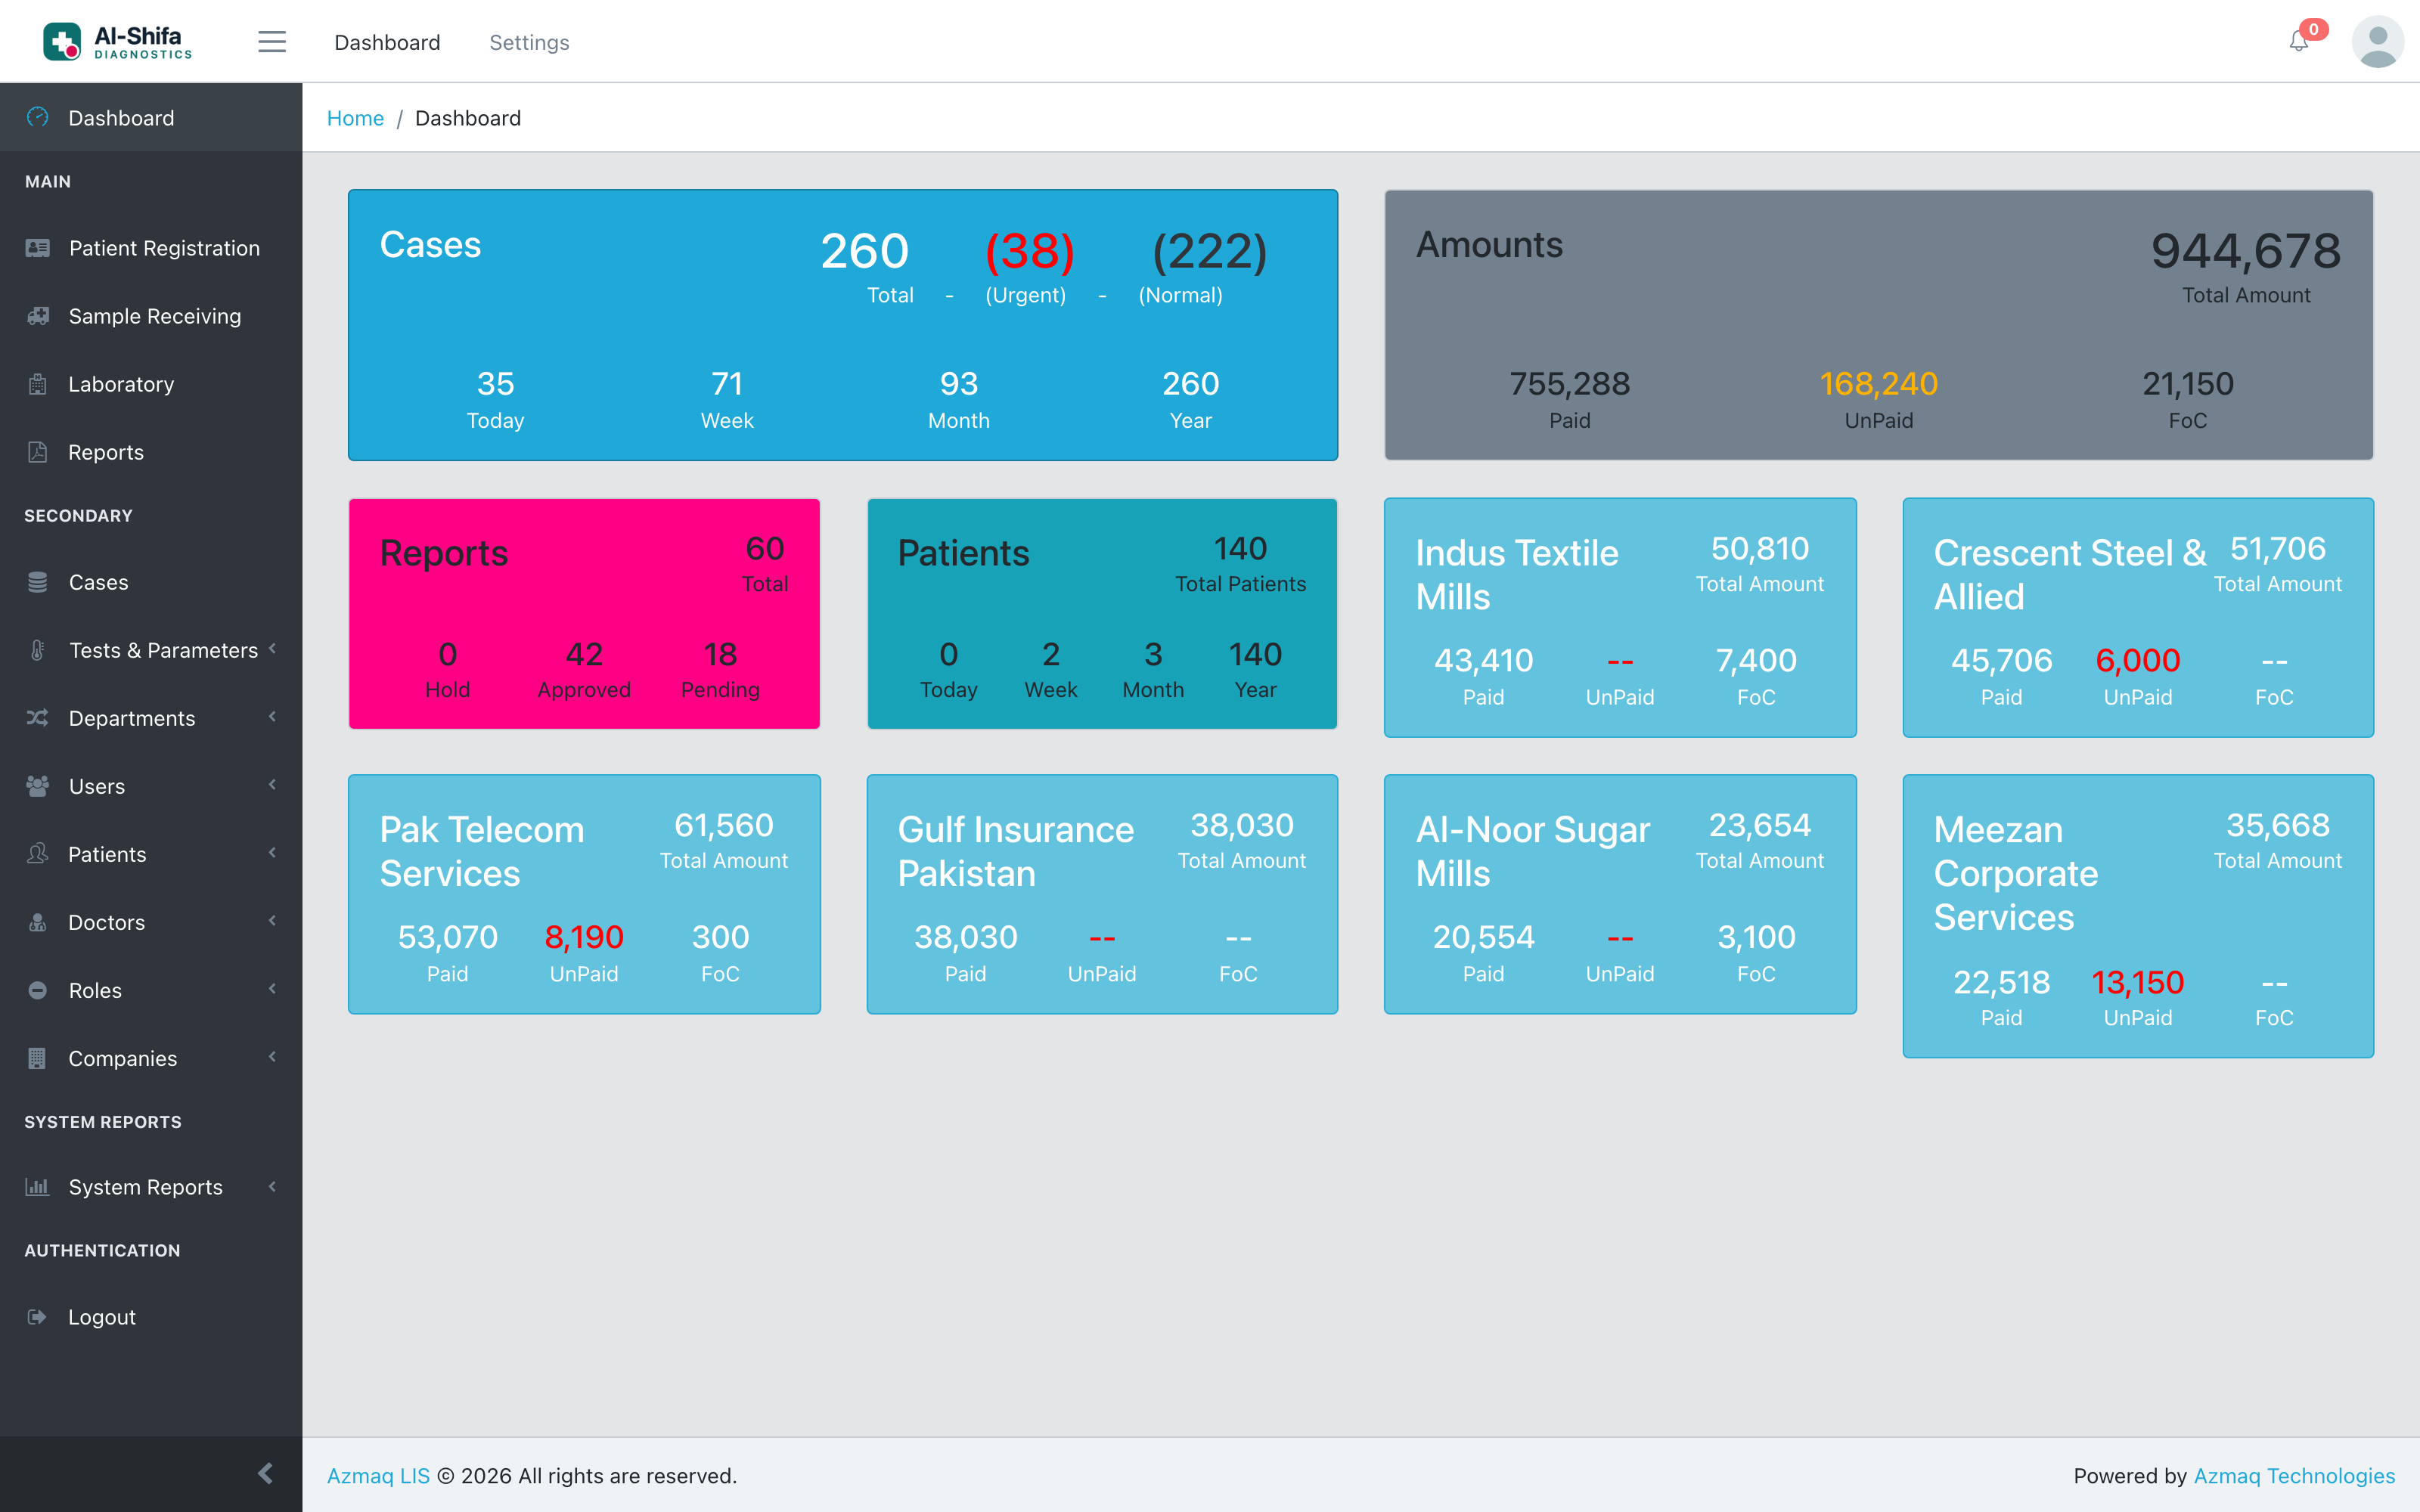This screenshot has height=1512, width=2420.
Task: Click the Reports file icon
Action: coord(37,452)
